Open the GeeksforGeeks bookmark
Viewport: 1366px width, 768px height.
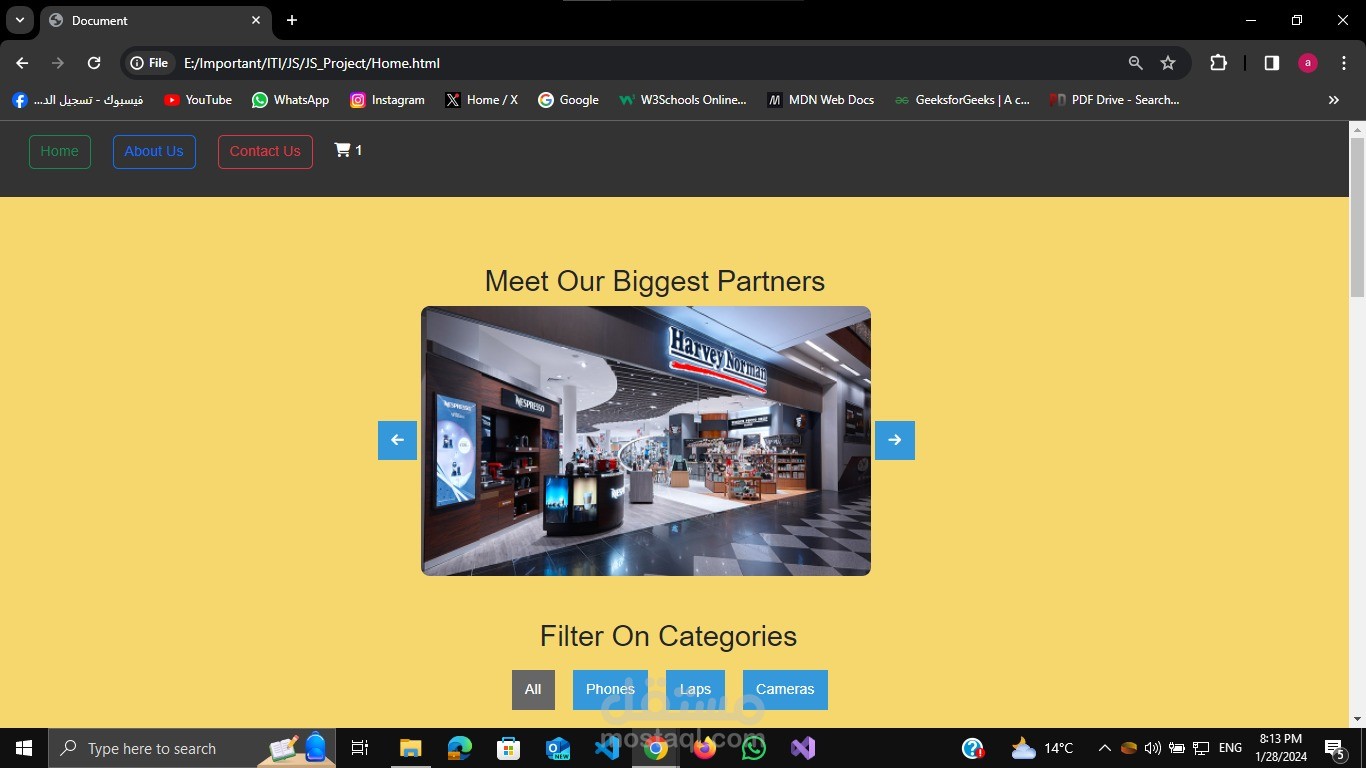click(x=962, y=100)
